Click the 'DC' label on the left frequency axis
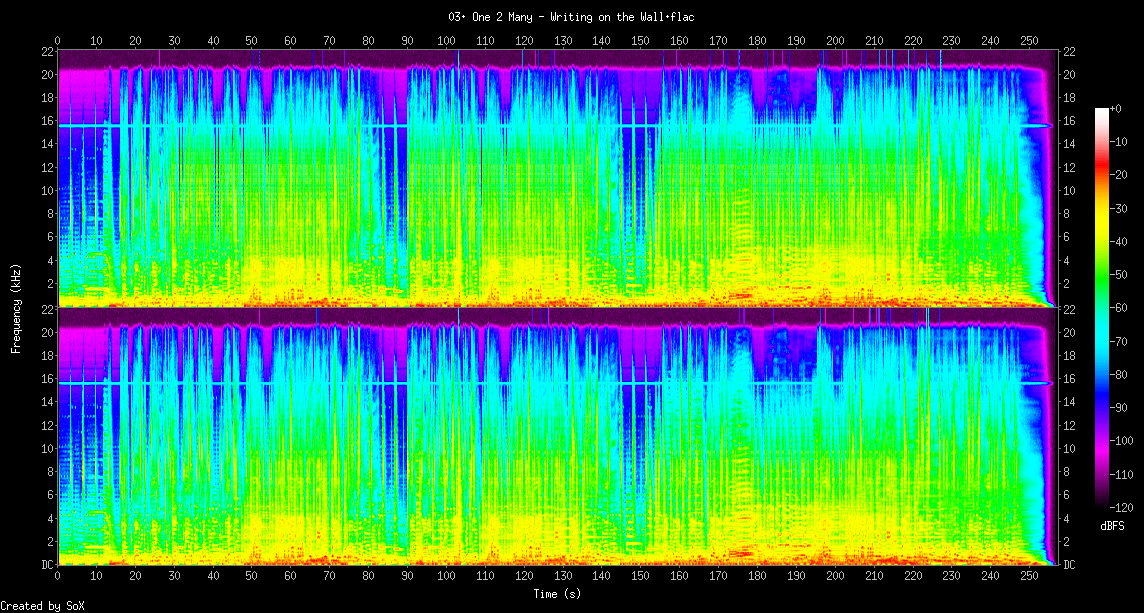The width and height of the screenshot is (1144, 613). tap(46, 565)
